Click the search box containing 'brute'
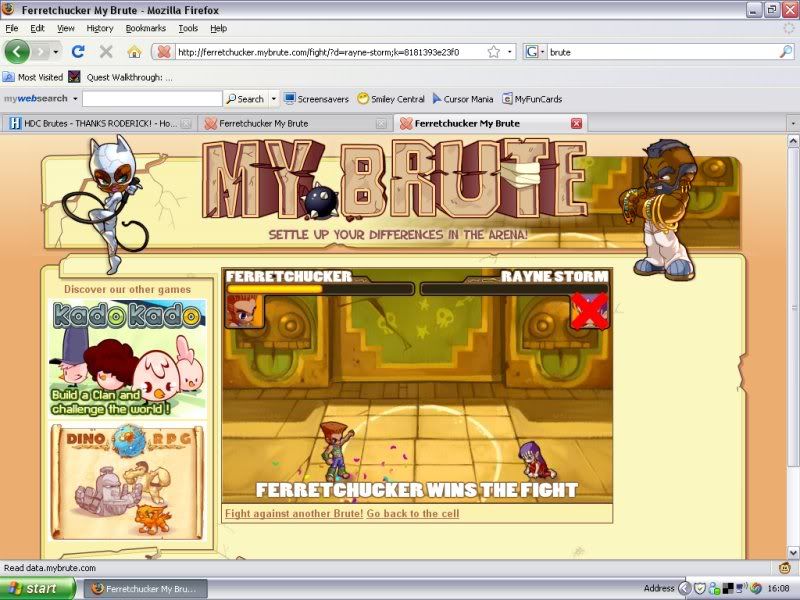This screenshot has height=600, width=800. pyautogui.click(x=663, y=52)
